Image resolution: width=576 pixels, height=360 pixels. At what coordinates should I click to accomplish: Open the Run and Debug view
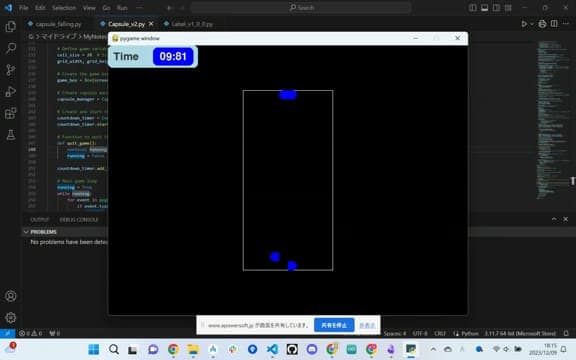tap(11, 91)
